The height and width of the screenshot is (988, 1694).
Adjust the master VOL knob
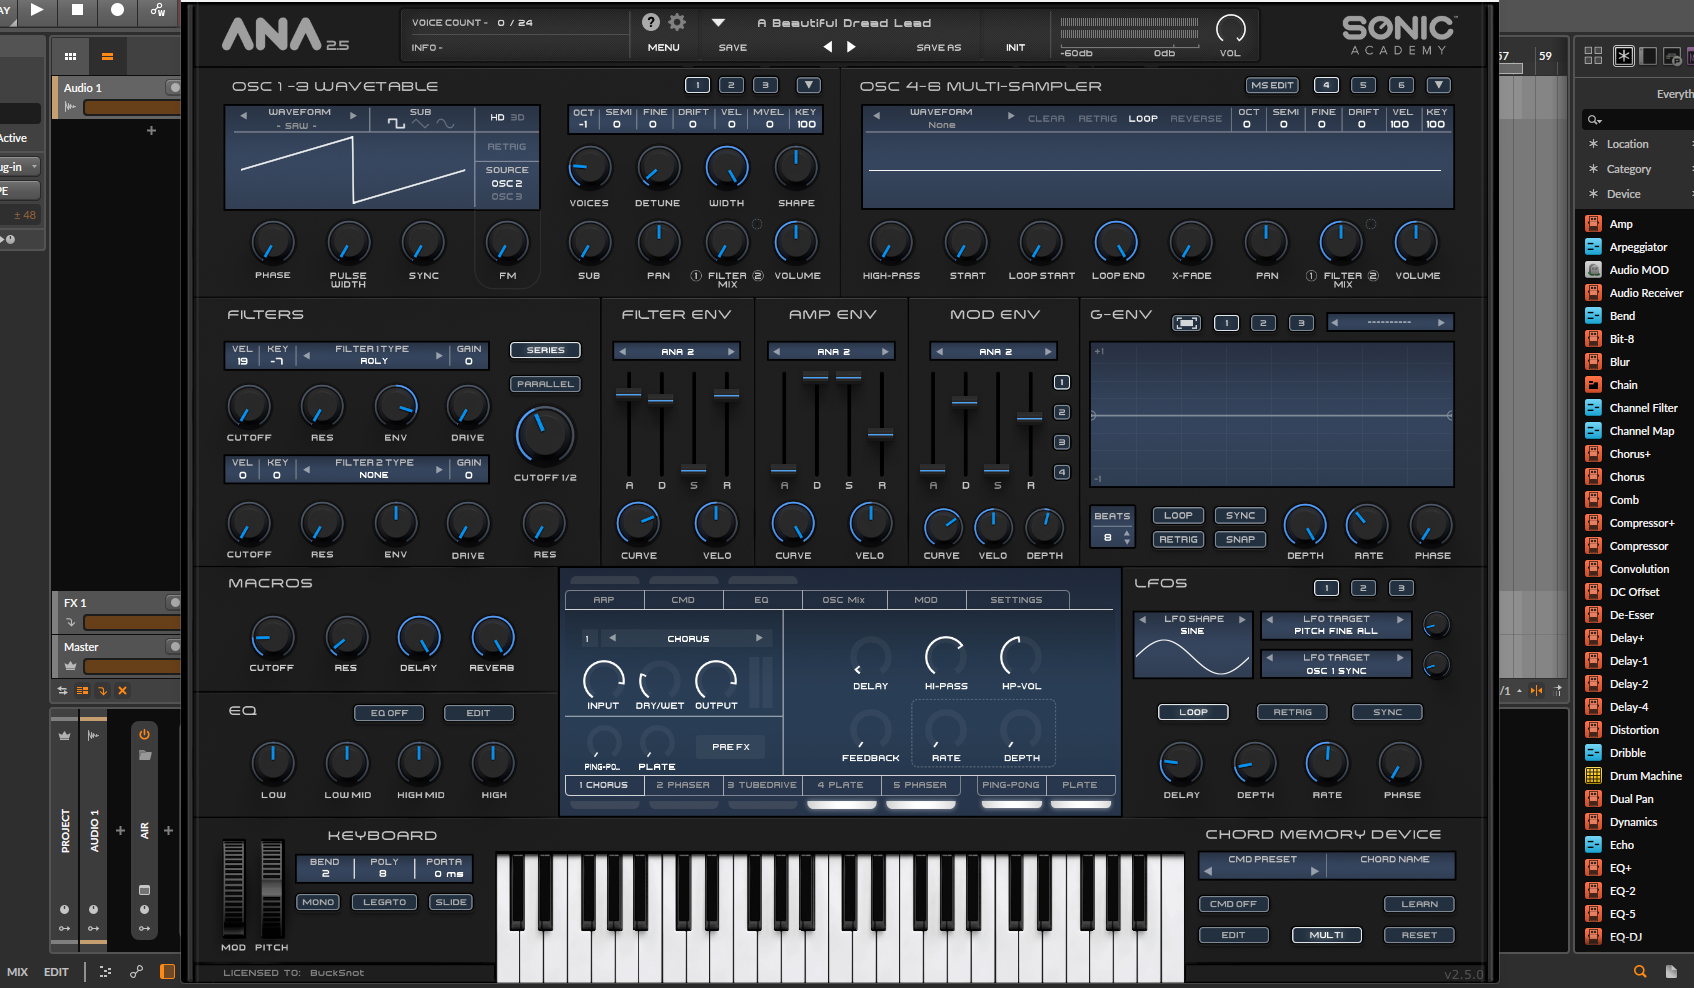pos(1230,28)
